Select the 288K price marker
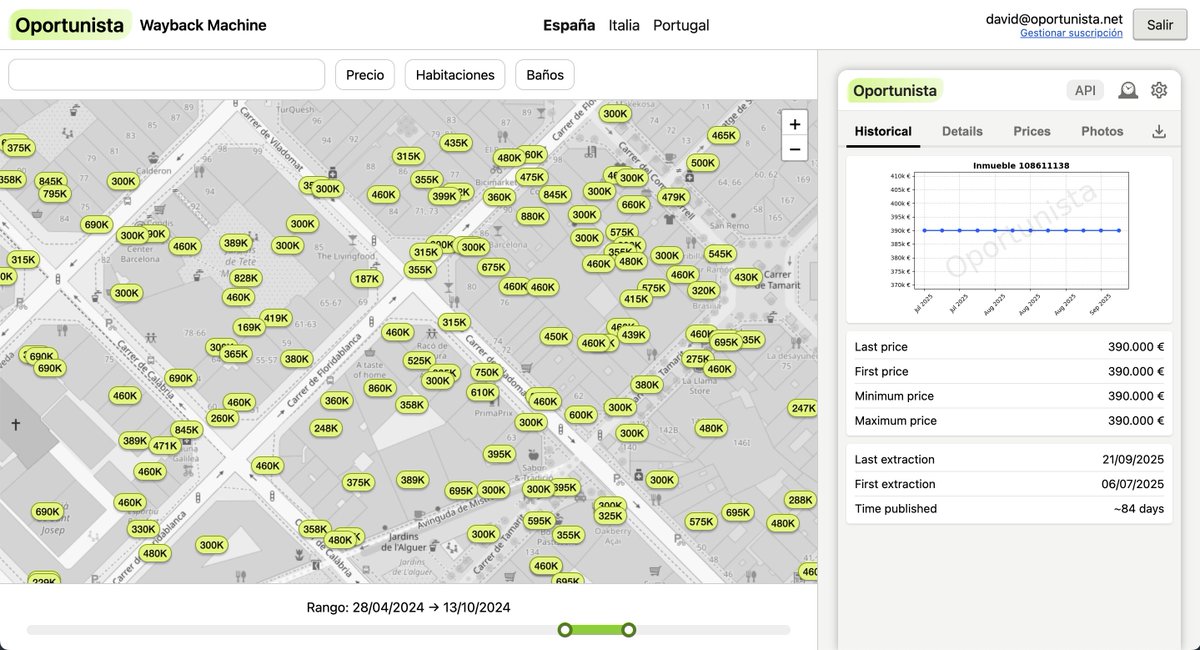 (800, 500)
